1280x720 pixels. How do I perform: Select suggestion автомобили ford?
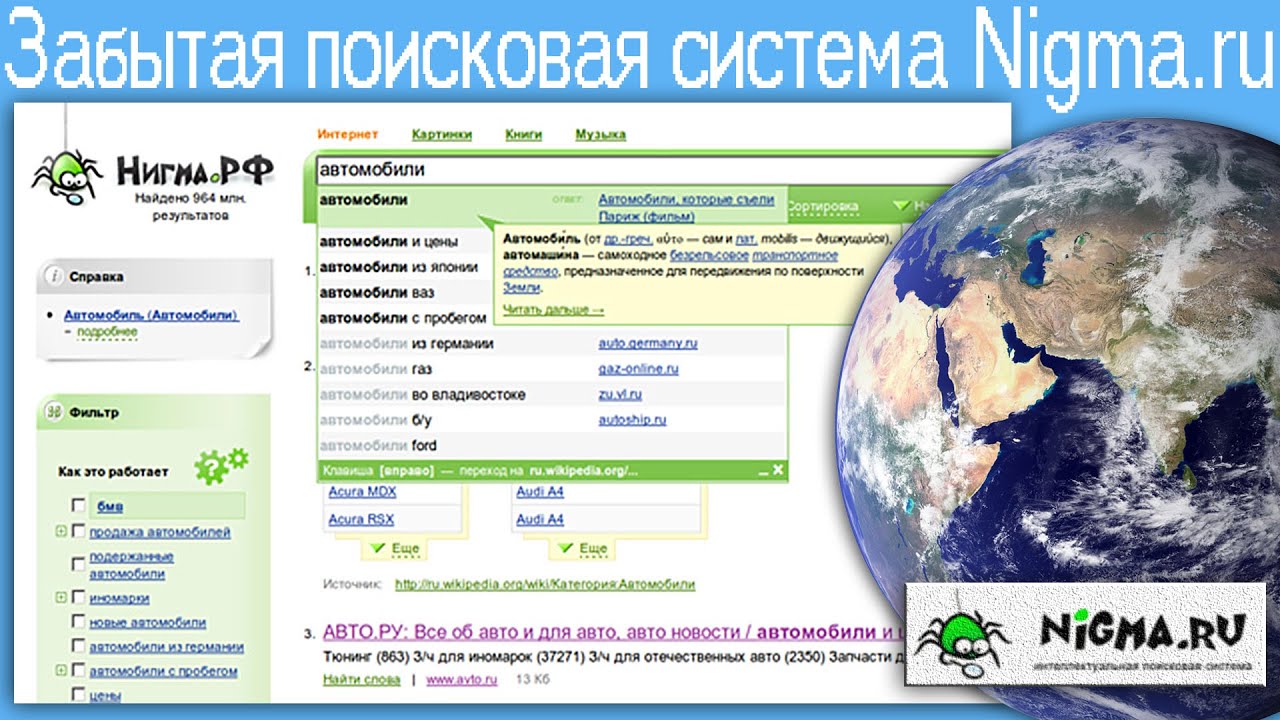378,446
